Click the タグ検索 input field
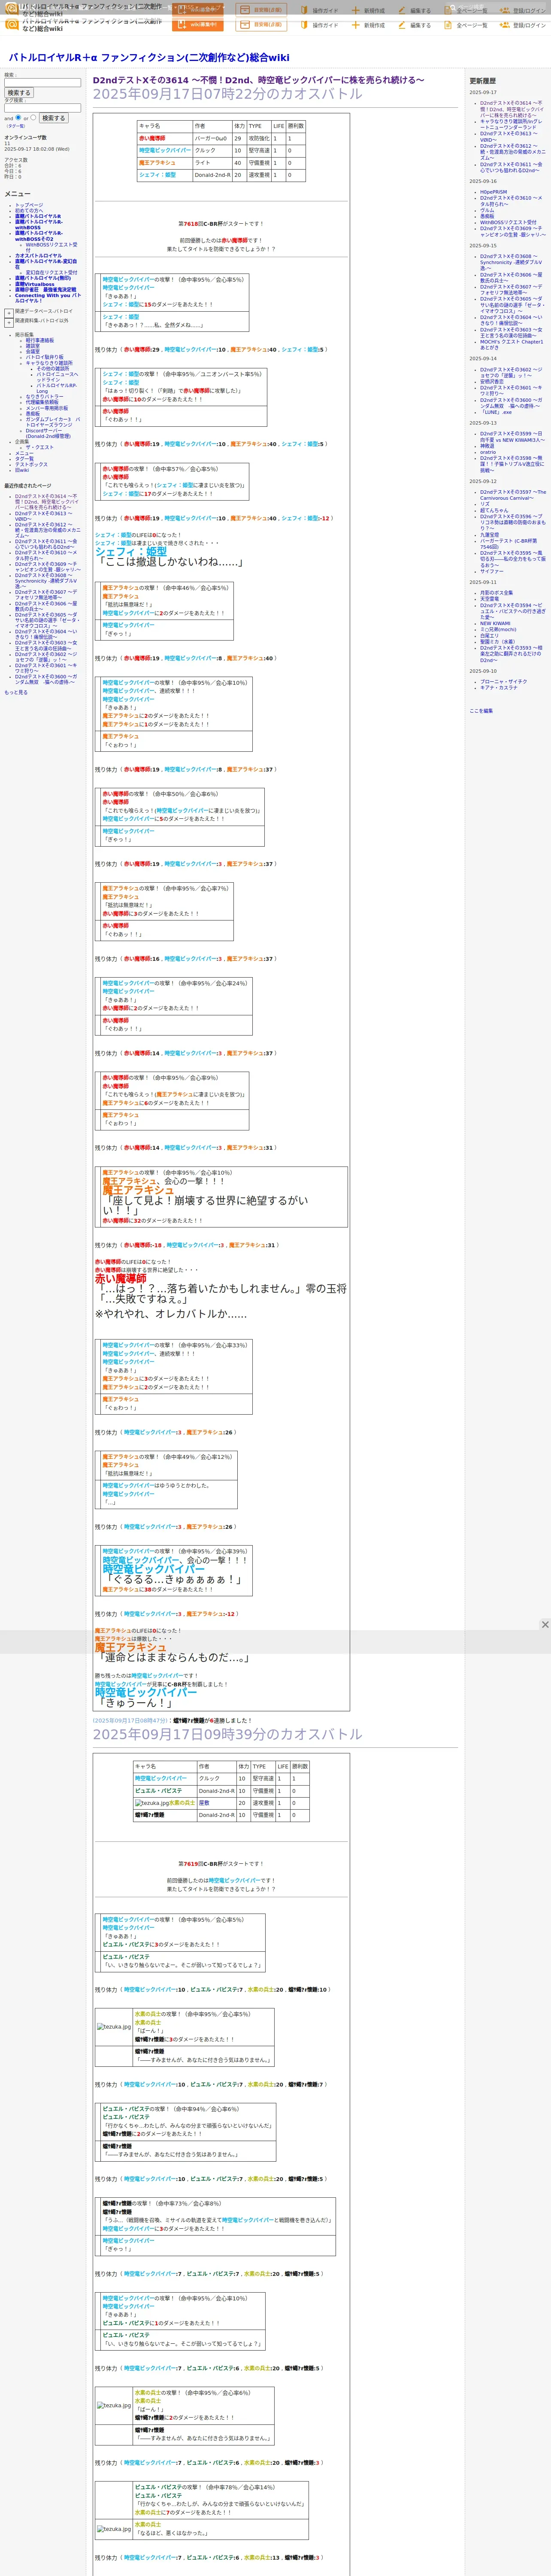 pyautogui.click(x=42, y=108)
